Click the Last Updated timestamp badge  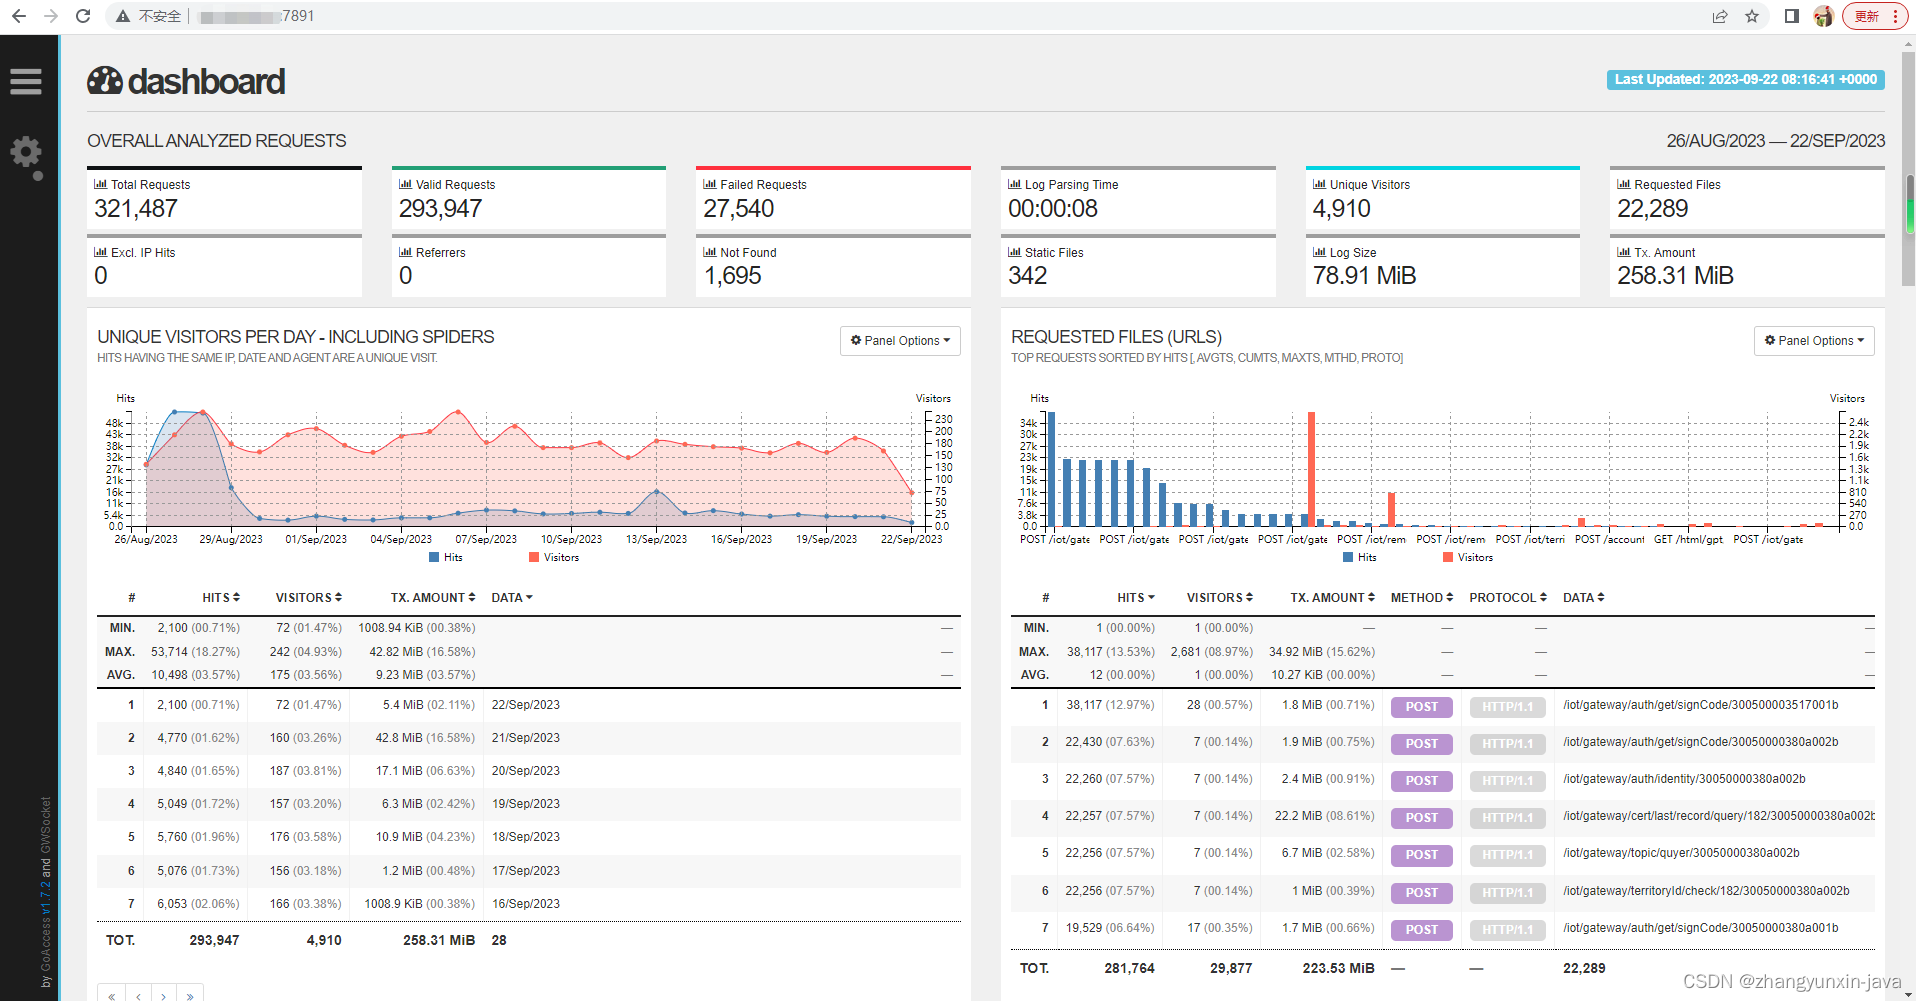point(1746,80)
